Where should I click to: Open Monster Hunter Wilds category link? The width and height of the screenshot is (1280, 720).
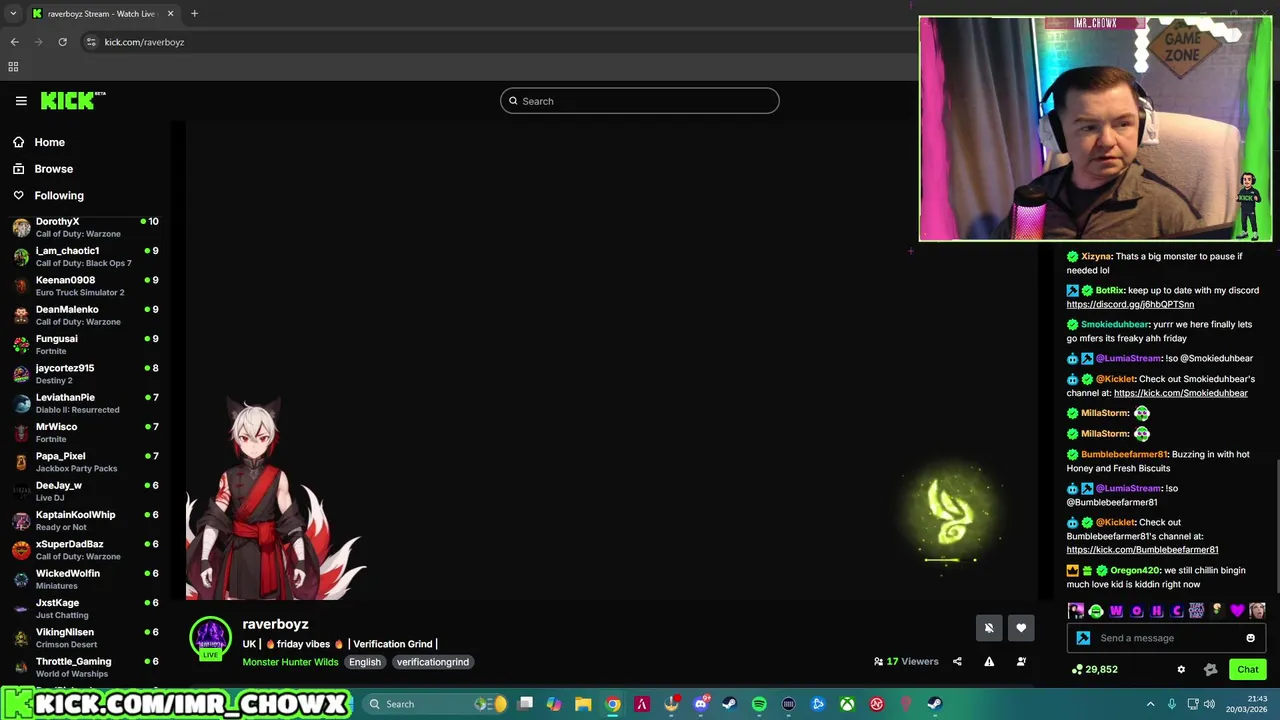click(x=290, y=662)
